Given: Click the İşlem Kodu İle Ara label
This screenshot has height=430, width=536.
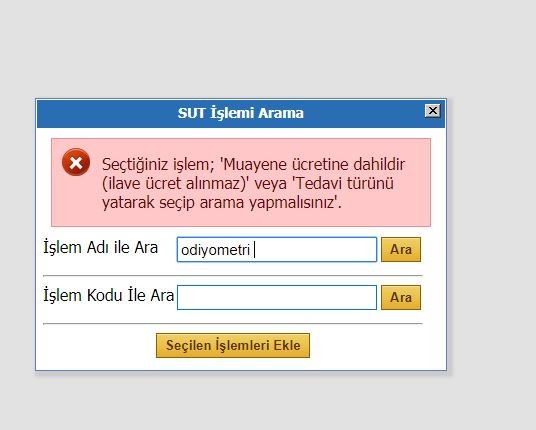Looking at the screenshot, I should pyautogui.click(x=108, y=295).
